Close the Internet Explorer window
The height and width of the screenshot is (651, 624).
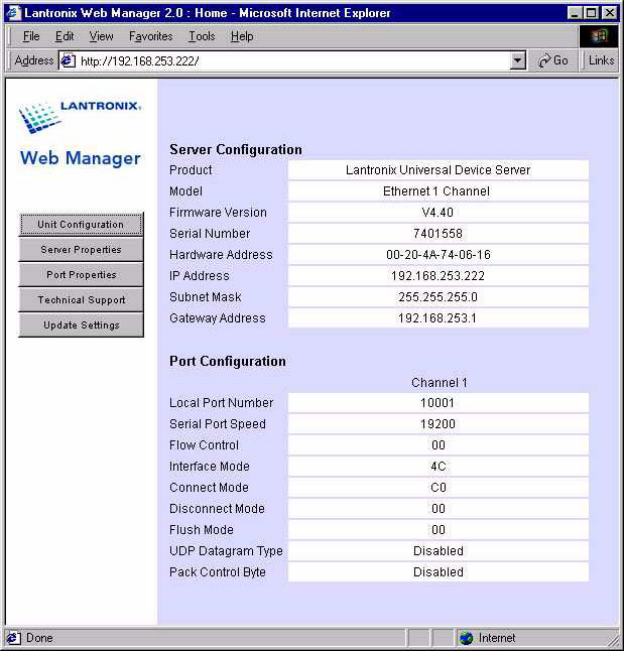coord(609,13)
